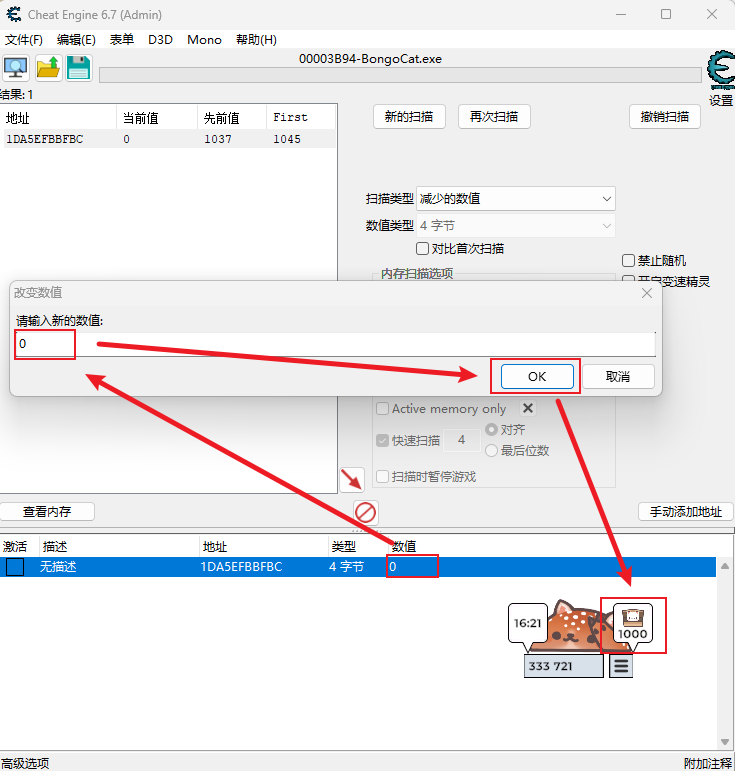Click the red no-entry clear list icon
735x771 pixels.
coord(366,513)
